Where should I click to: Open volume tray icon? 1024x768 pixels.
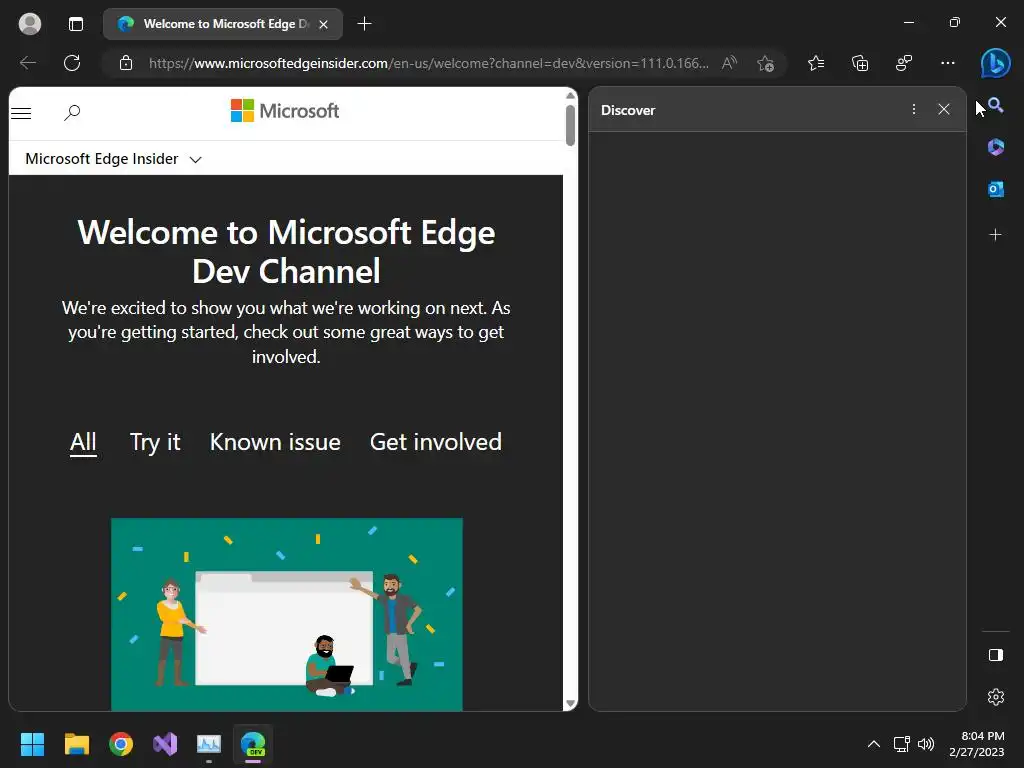(926, 744)
